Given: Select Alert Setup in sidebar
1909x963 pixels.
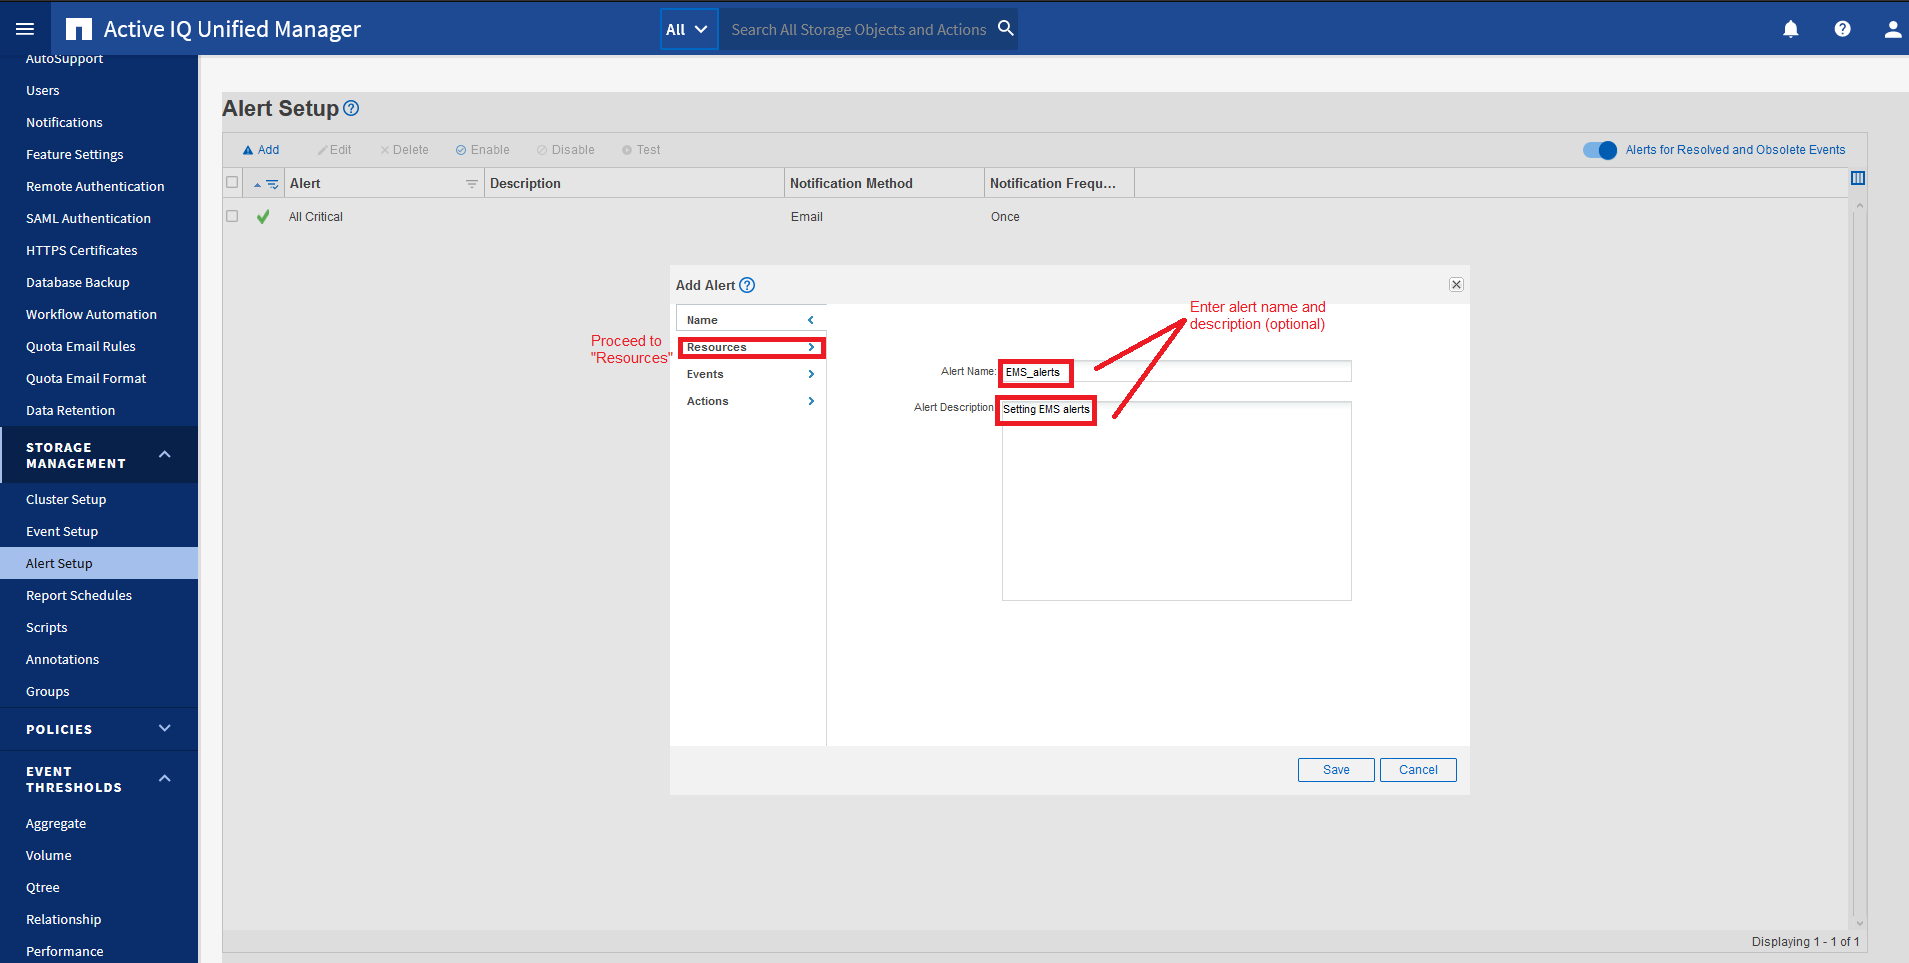Looking at the screenshot, I should (x=99, y=563).
